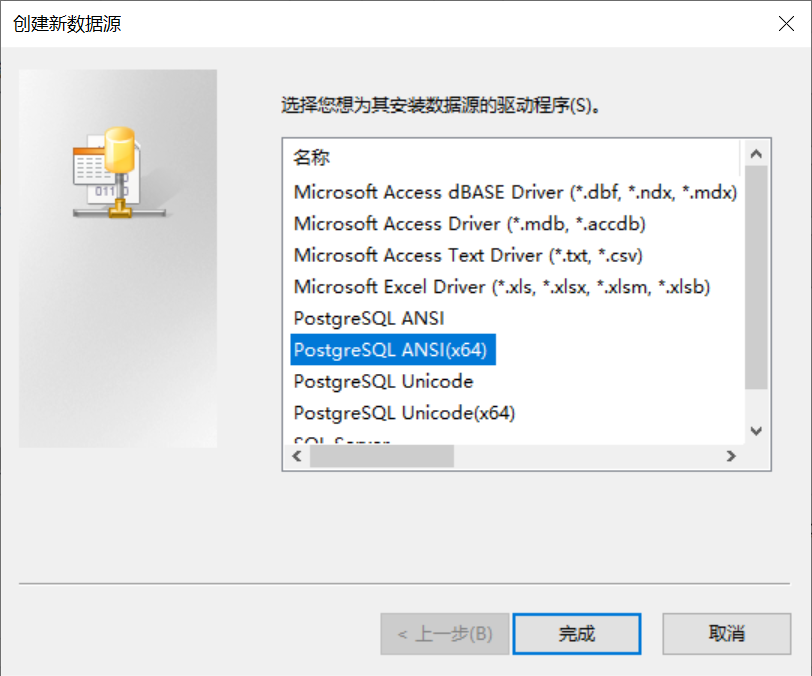Select Microsoft Access Driver (*.mdb, *.accdb)
812x676 pixels.
click(470, 223)
